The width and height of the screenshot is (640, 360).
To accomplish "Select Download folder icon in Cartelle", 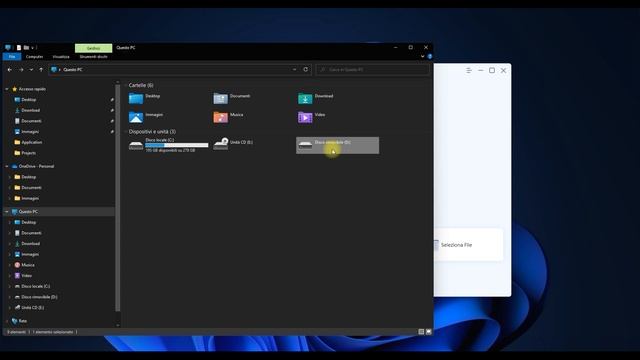I will click(x=305, y=98).
